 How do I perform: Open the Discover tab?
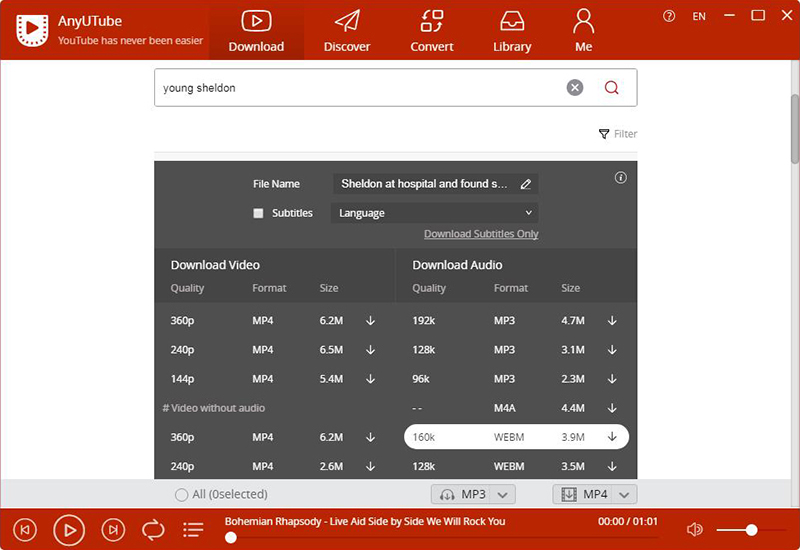pyautogui.click(x=347, y=31)
